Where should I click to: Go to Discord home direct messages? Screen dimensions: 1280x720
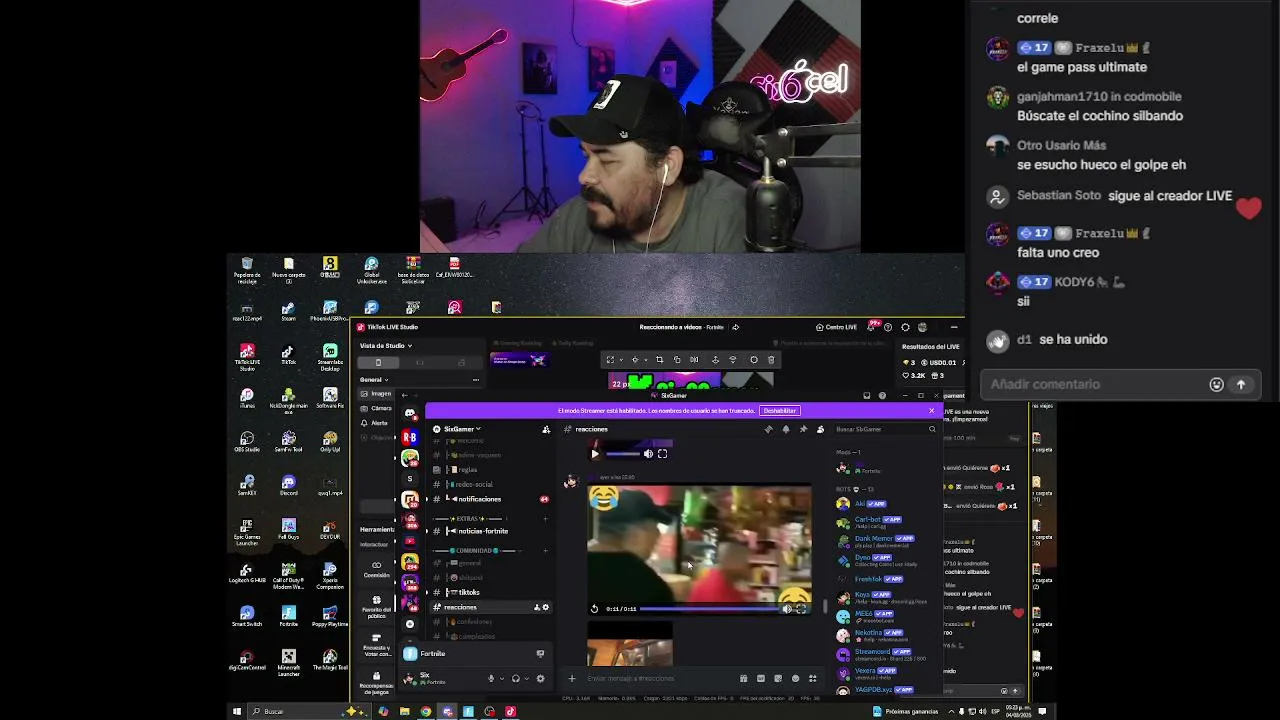410,413
